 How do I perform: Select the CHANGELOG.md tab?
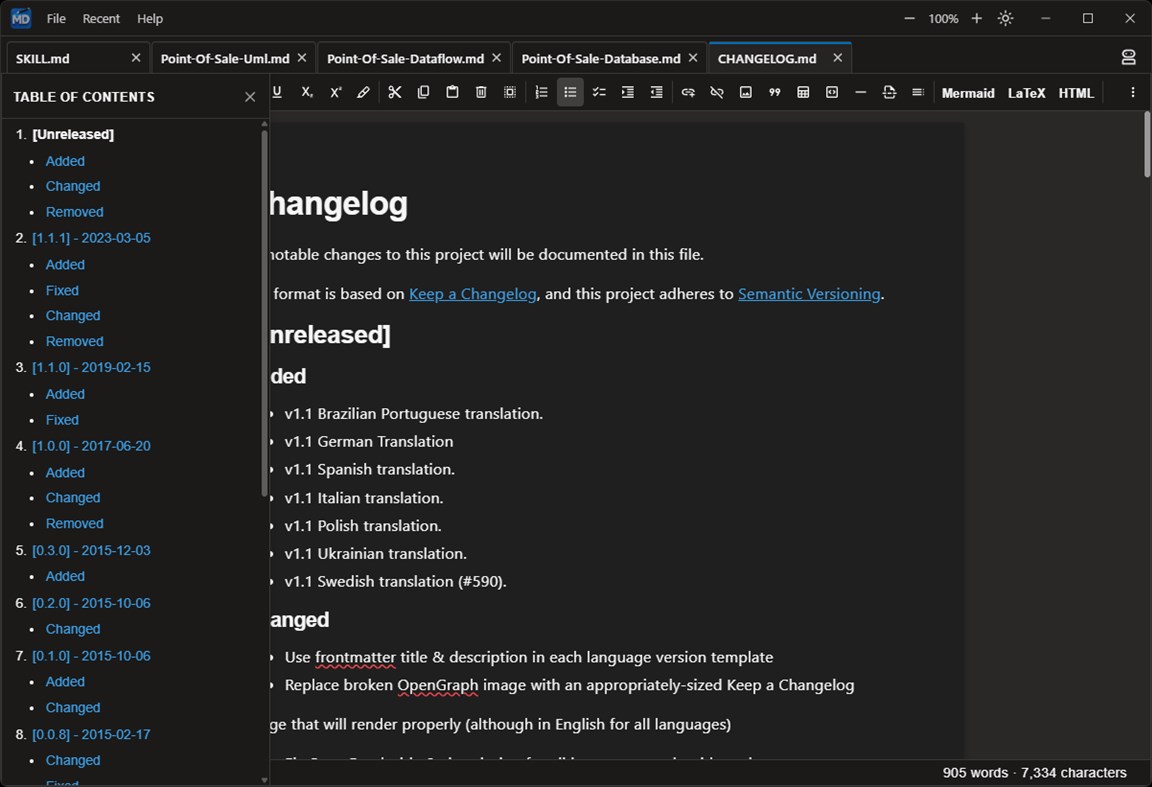780,58
